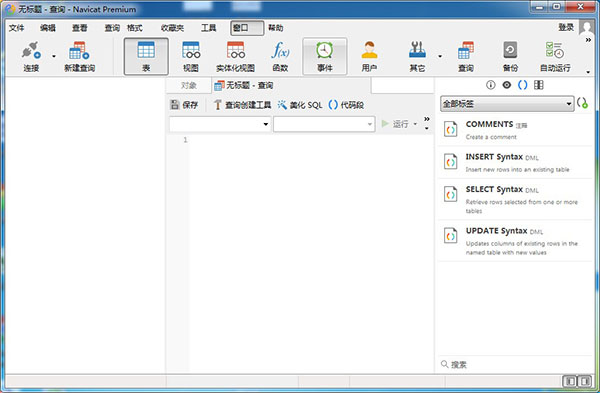This screenshot has width=600, height=393.
Task: Expand the query toolbar overflow chevron
Action: pyautogui.click(x=427, y=119)
